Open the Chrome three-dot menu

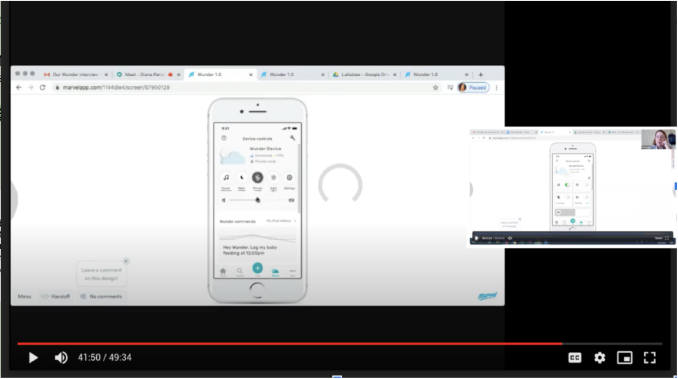tap(496, 87)
